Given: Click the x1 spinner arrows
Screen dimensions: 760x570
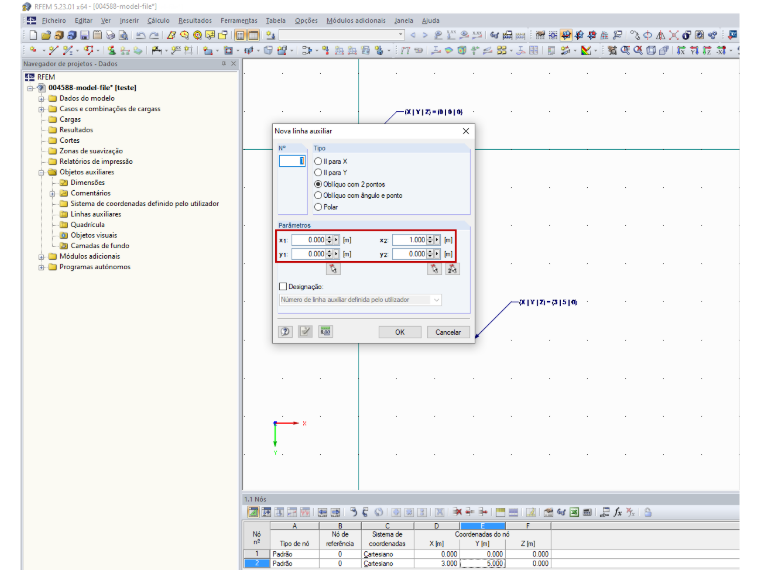Looking at the screenshot, I should coord(330,240).
